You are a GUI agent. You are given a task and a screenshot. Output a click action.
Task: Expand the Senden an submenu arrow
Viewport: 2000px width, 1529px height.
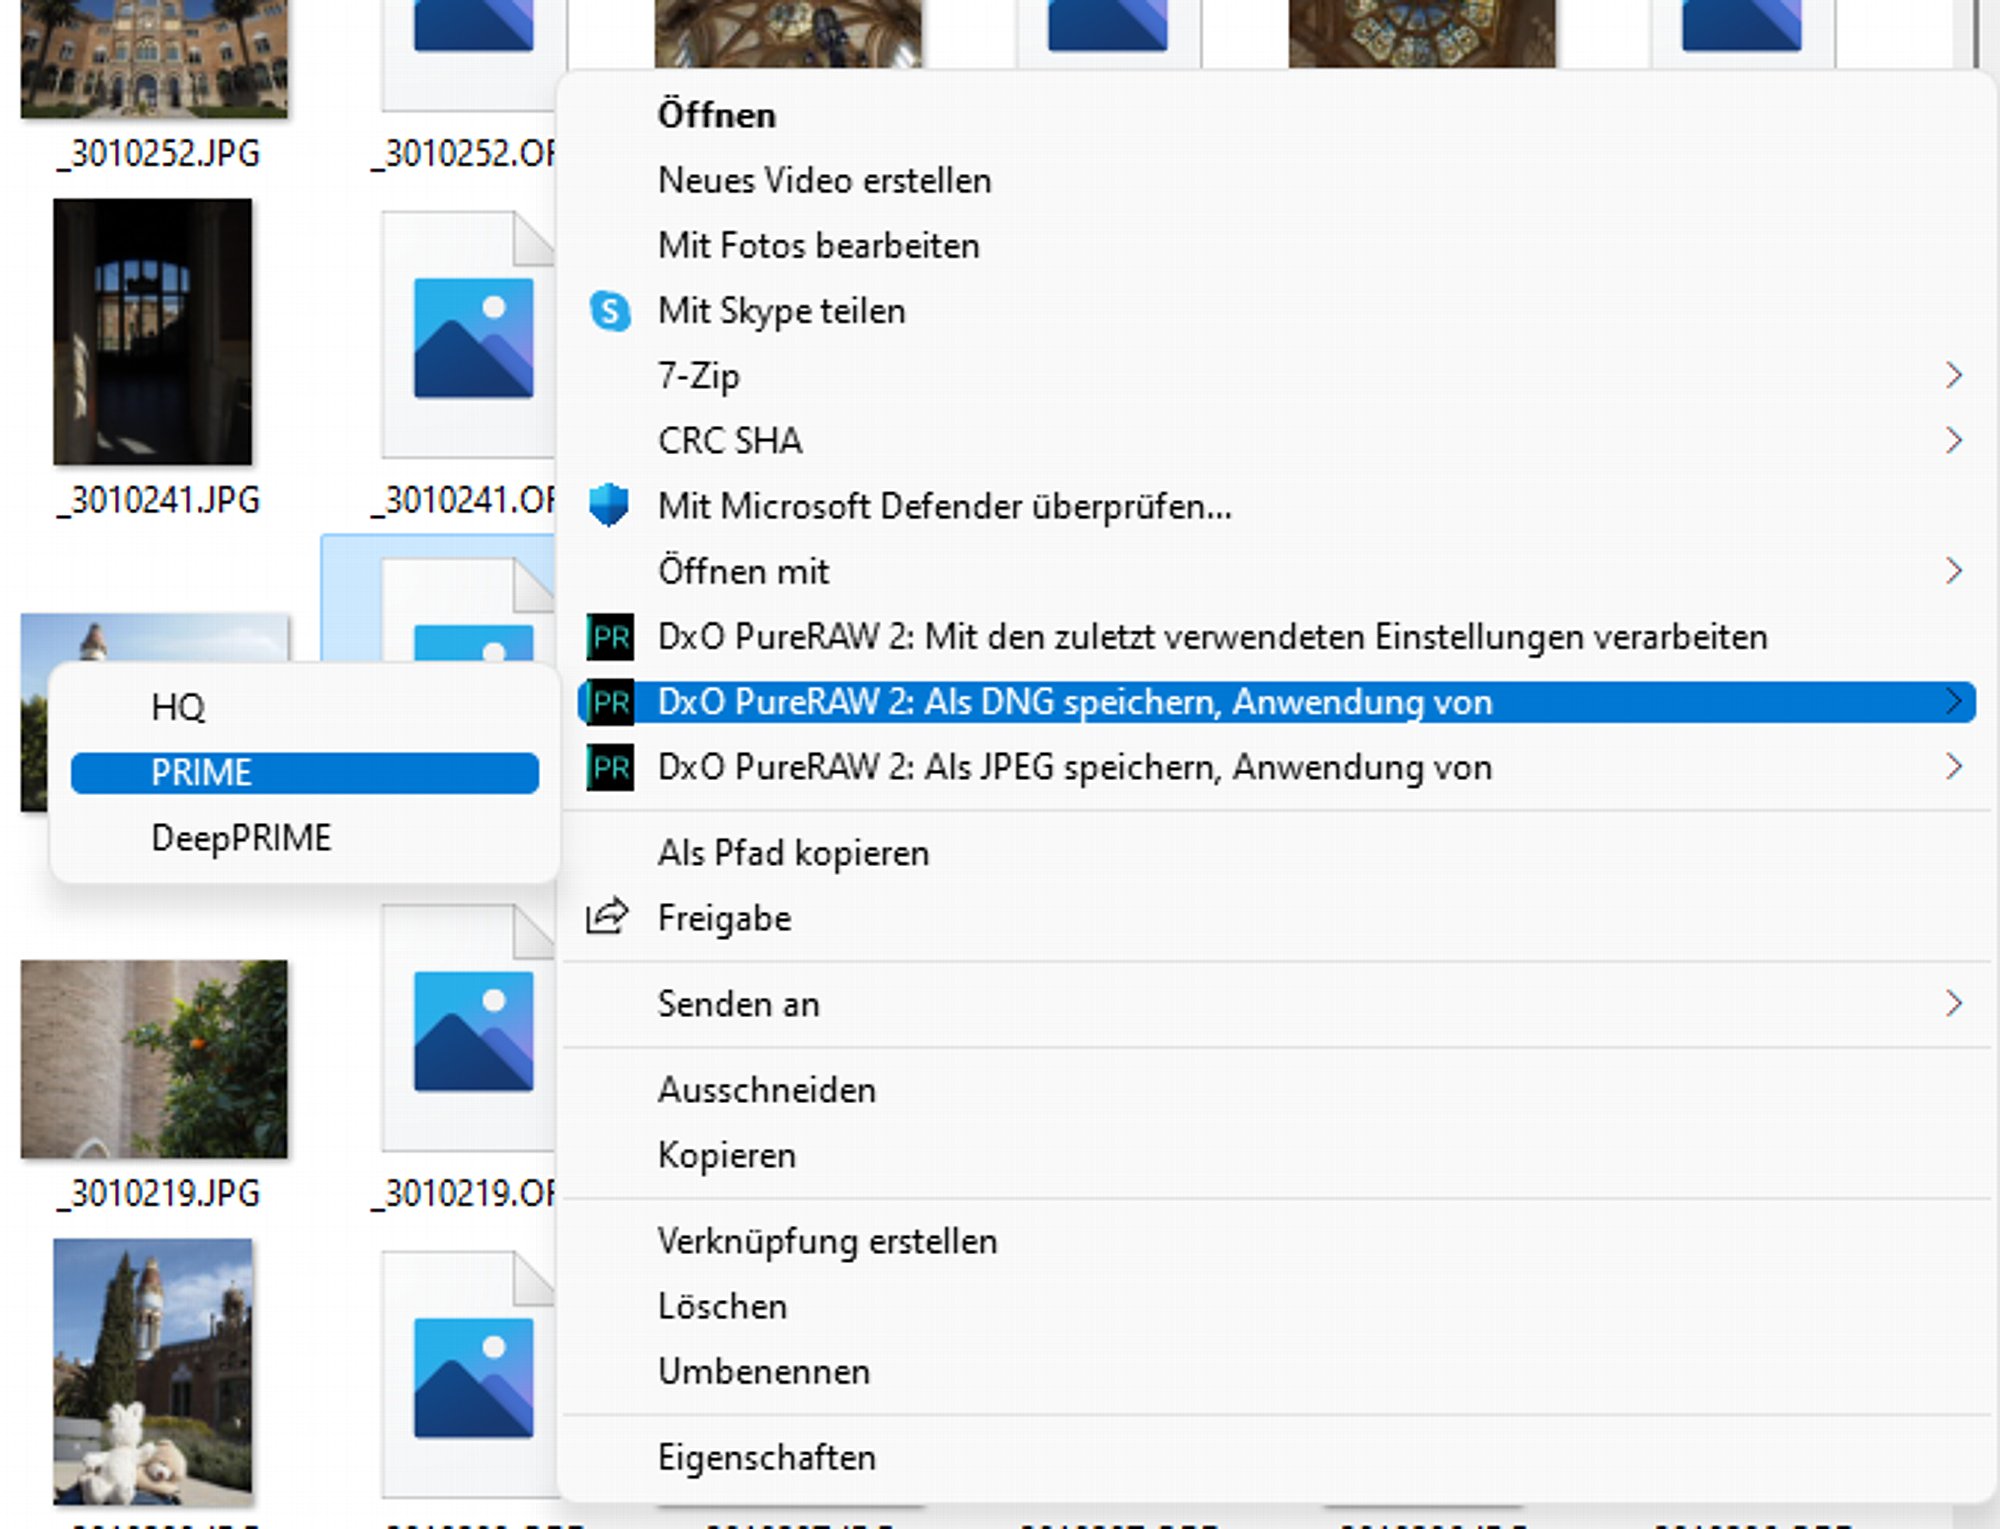pyautogui.click(x=1954, y=1003)
